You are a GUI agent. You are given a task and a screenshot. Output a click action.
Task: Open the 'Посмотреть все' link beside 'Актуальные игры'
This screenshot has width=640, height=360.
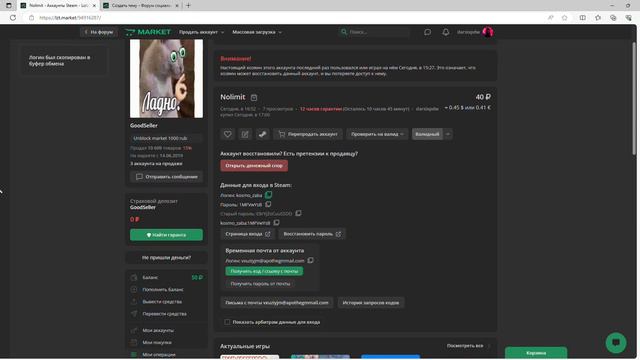[x=468, y=346]
